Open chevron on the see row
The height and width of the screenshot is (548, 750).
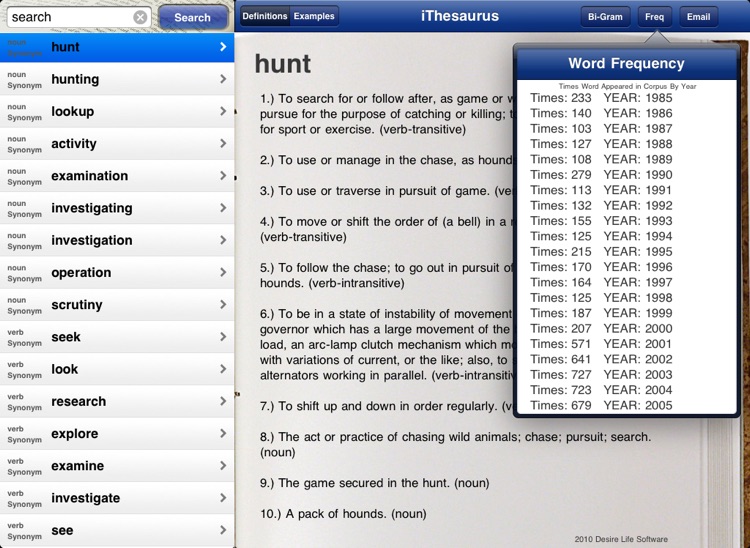pyautogui.click(x=223, y=530)
